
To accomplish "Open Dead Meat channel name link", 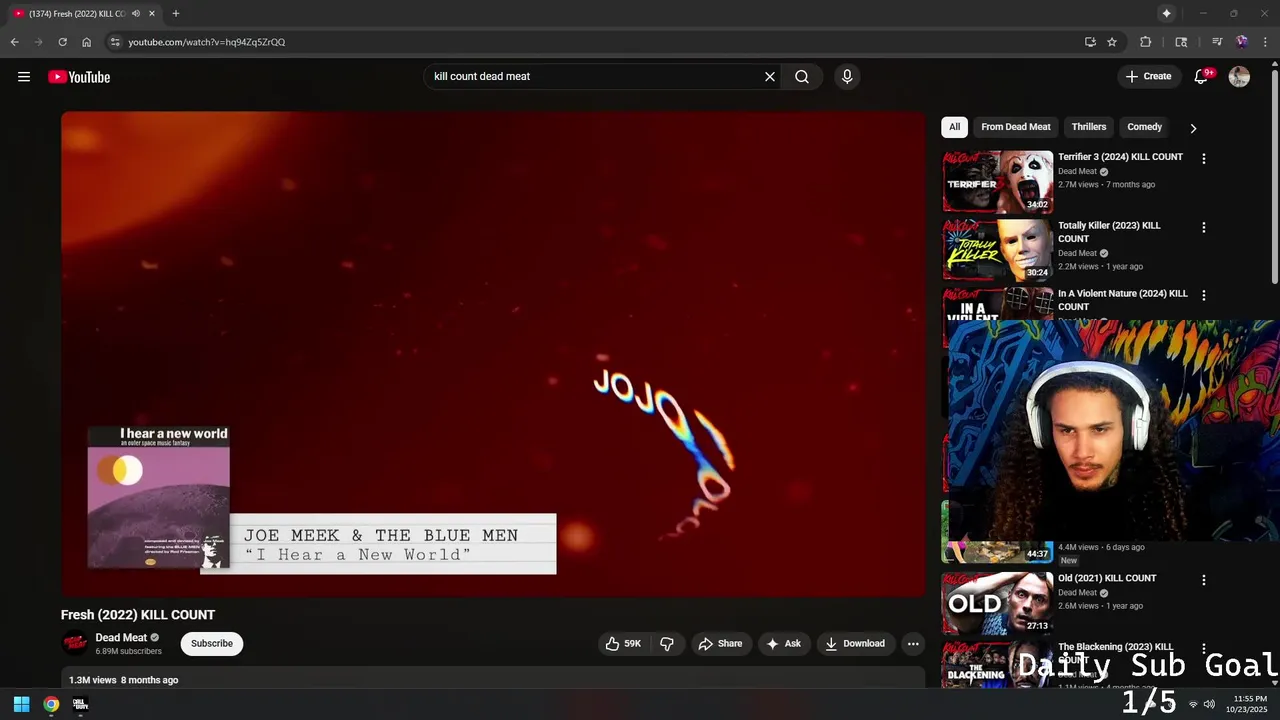I will click(x=121, y=638).
